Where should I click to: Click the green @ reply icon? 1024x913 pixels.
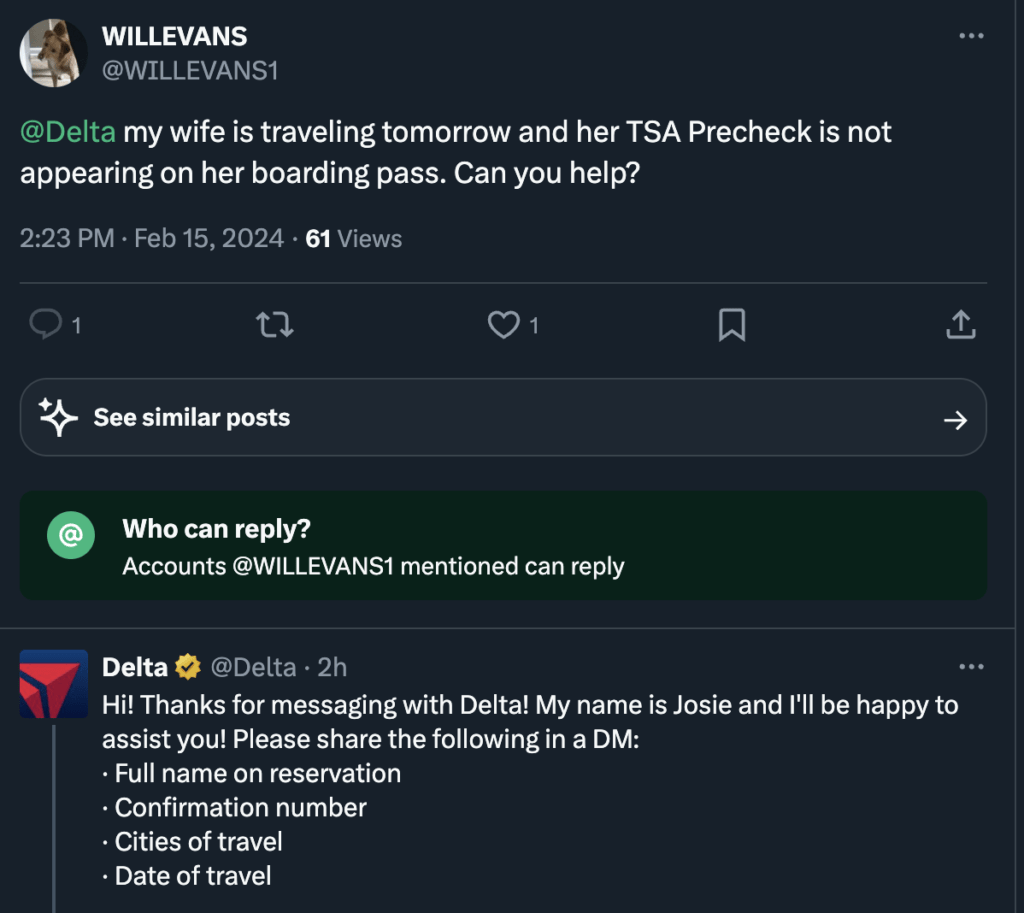click(x=71, y=537)
